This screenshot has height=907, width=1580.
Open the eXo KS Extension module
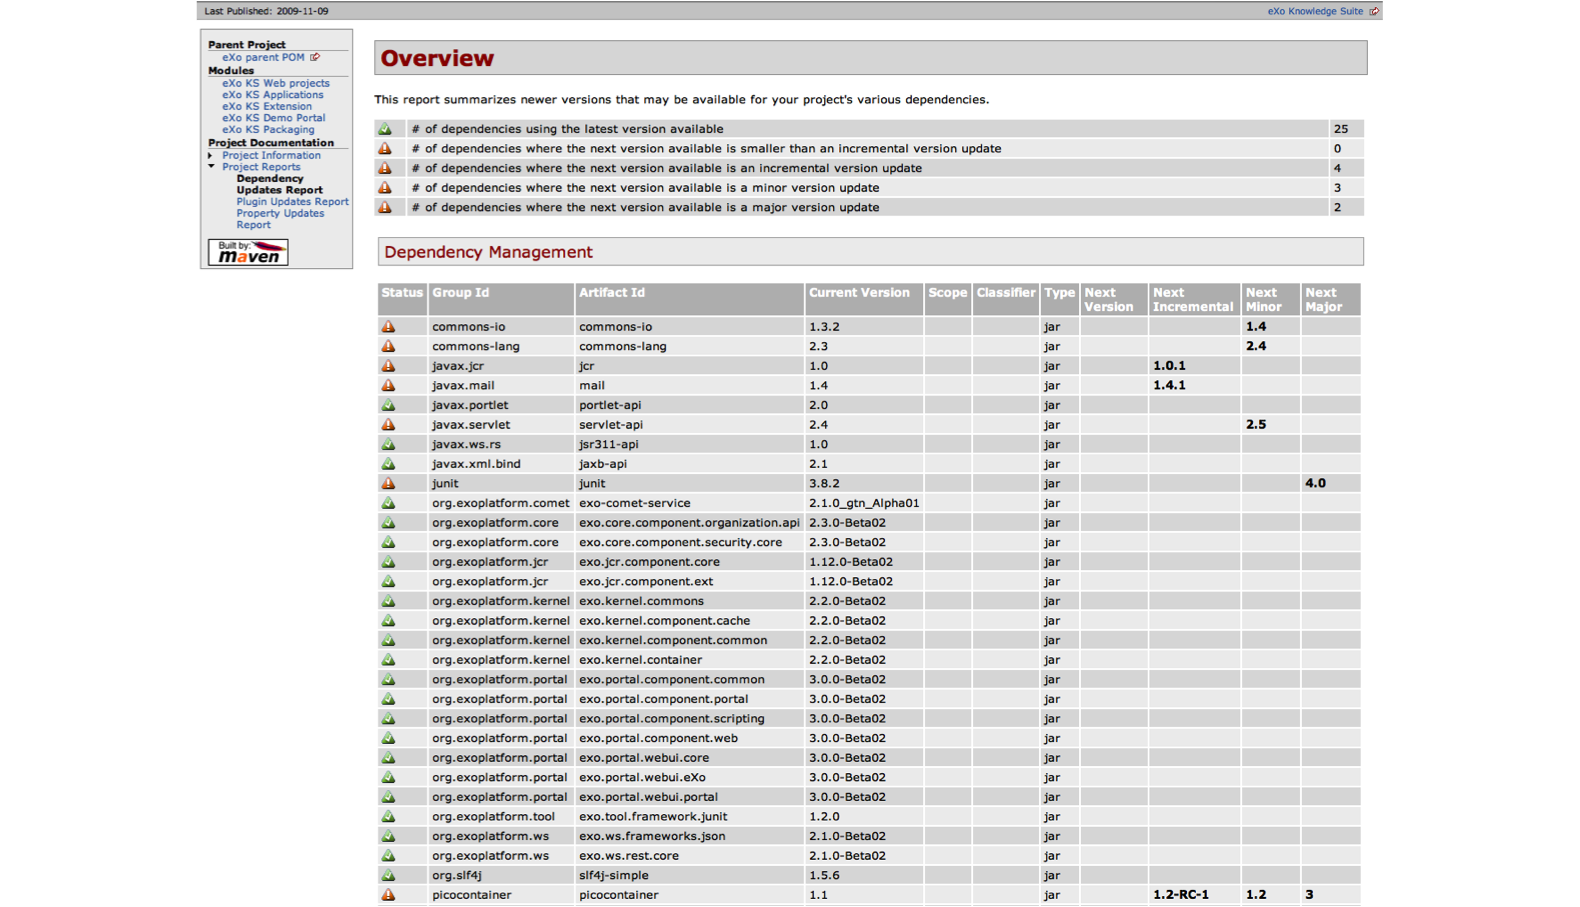point(267,106)
